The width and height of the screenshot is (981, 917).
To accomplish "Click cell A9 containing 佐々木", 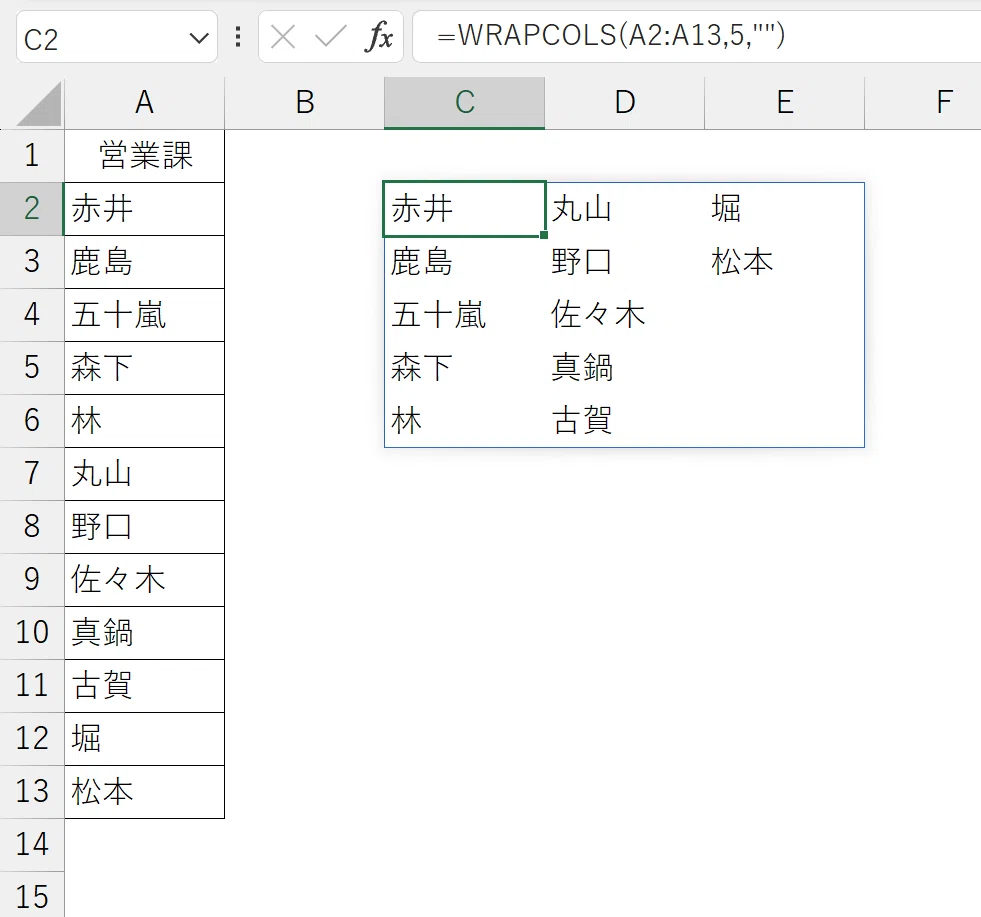I will tap(145, 580).
